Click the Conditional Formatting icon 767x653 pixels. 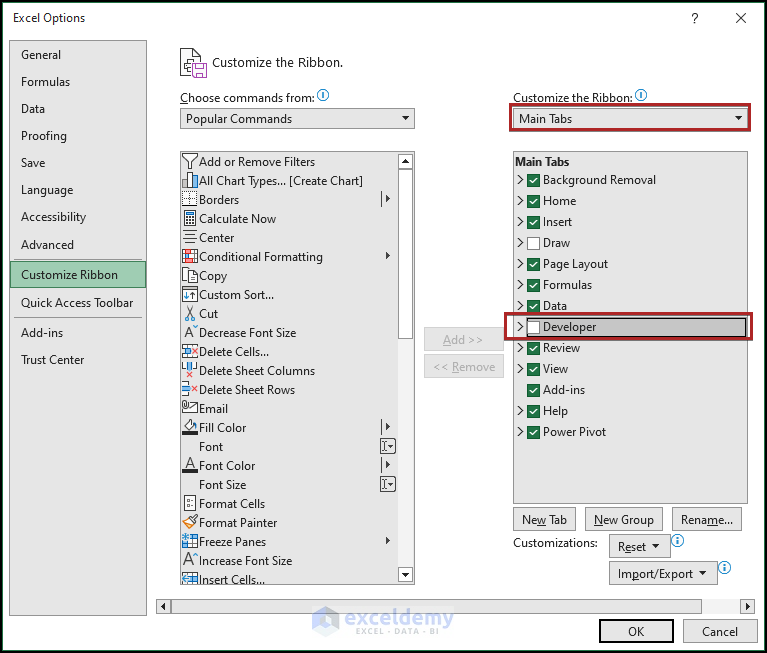point(190,257)
